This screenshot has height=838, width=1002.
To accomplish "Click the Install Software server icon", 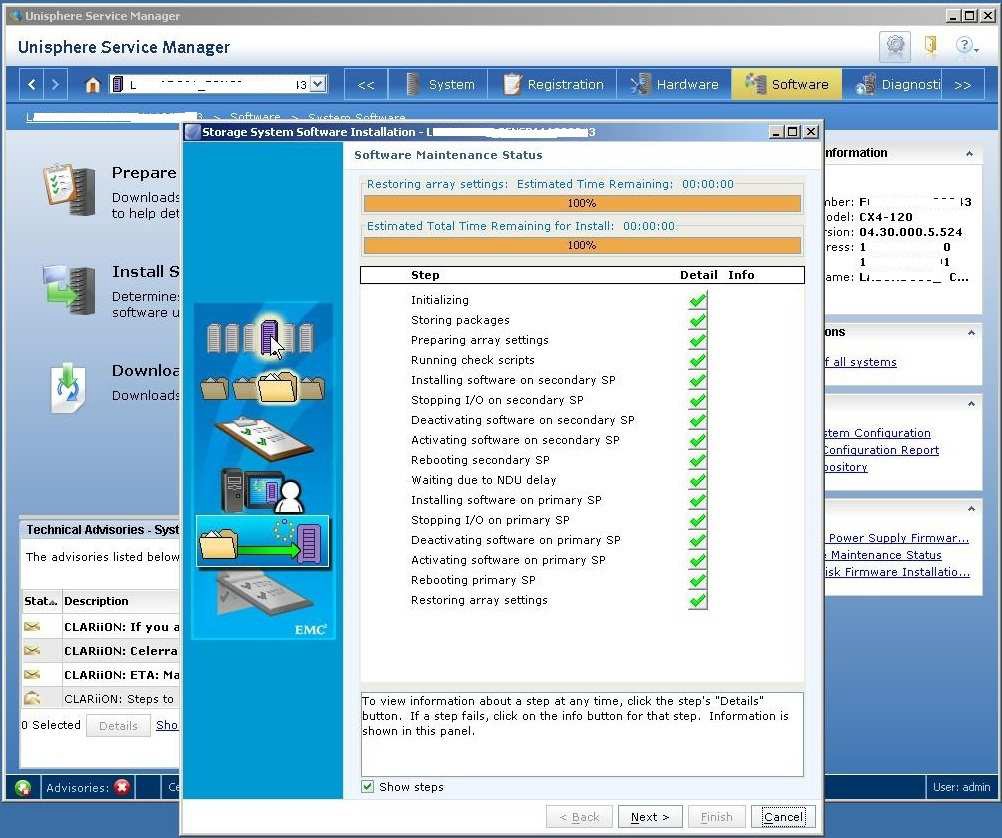I will (69, 290).
